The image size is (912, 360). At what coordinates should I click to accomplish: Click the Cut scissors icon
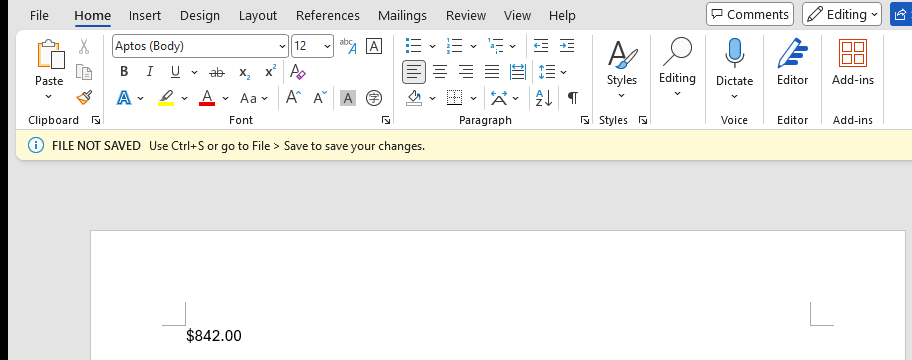(84, 46)
